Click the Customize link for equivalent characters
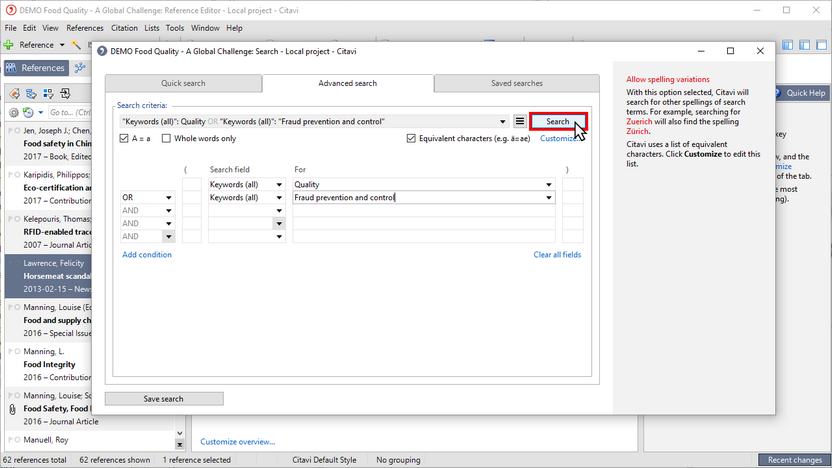This screenshot has height=468, width=832. [559, 138]
